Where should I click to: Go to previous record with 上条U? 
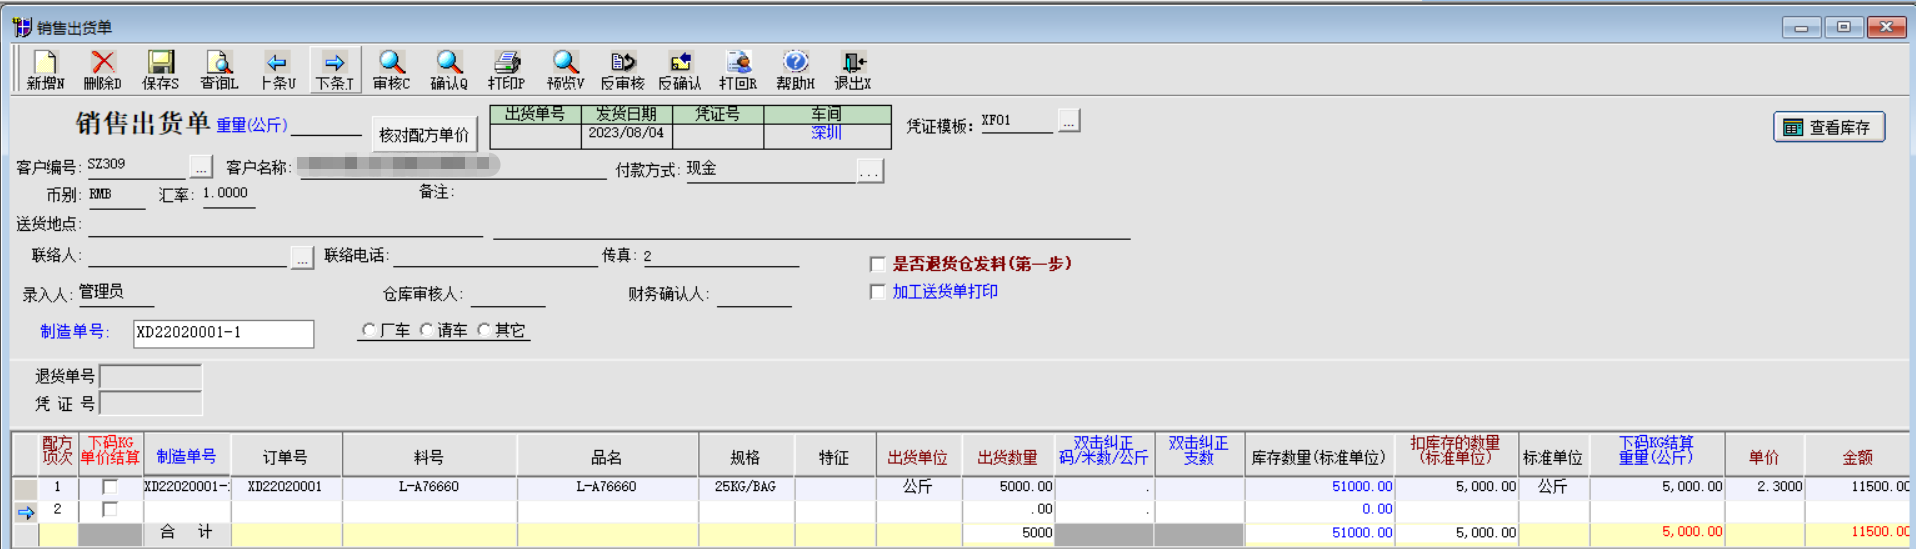277,70
